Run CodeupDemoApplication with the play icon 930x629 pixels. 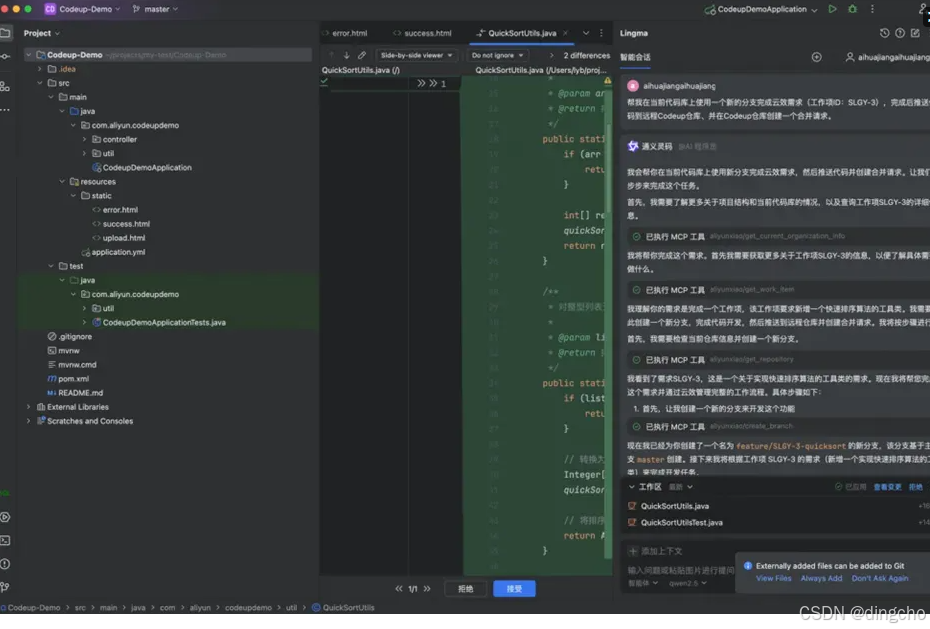coord(832,9)
